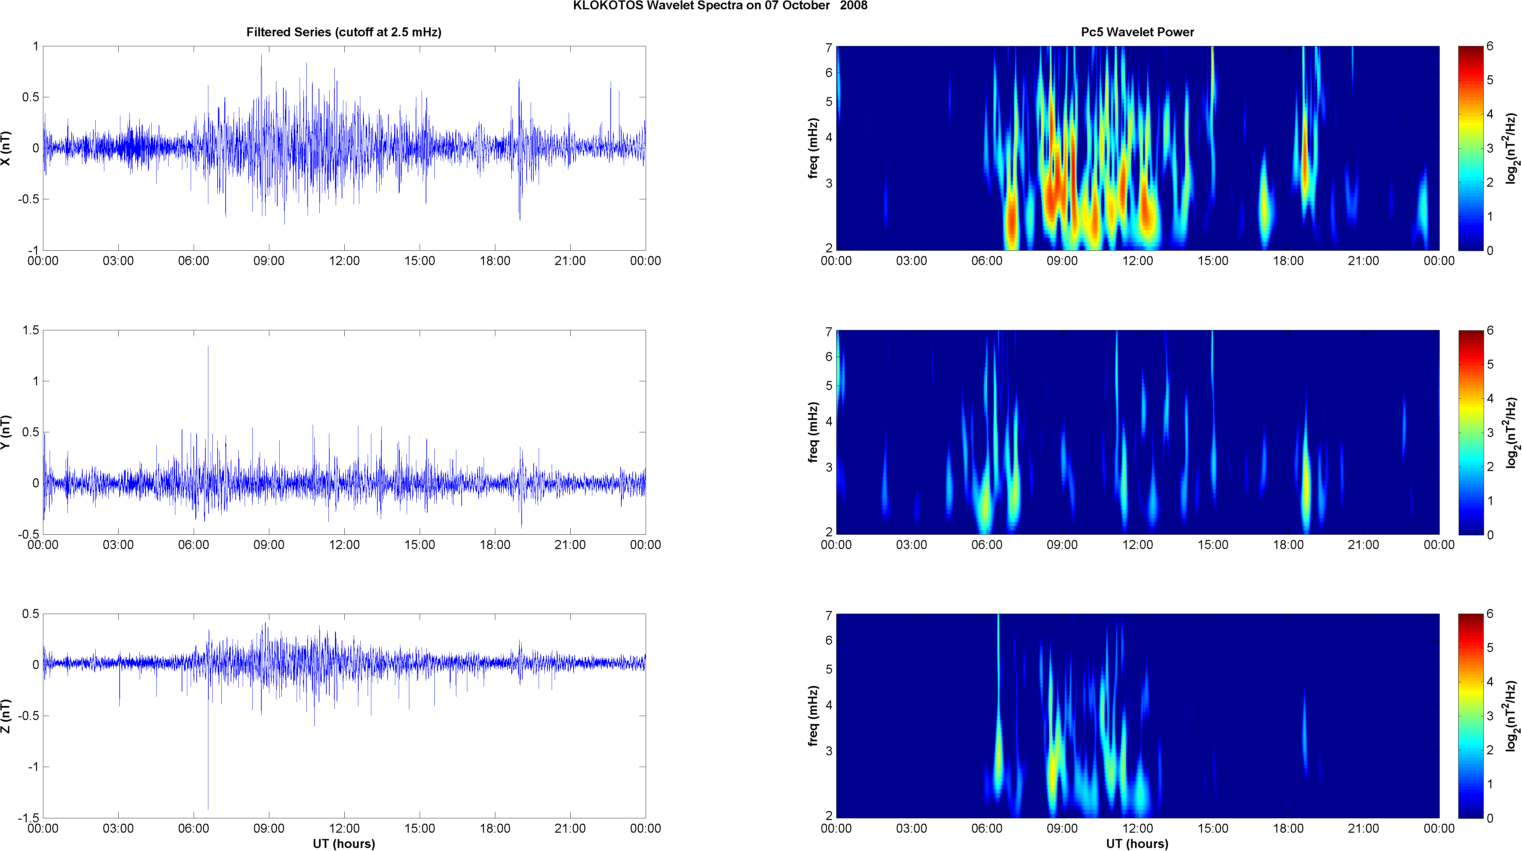The image size is (1522, 851).
Task: Click the colorbar beside the top spectrogram
Action: pos(1470,148)
